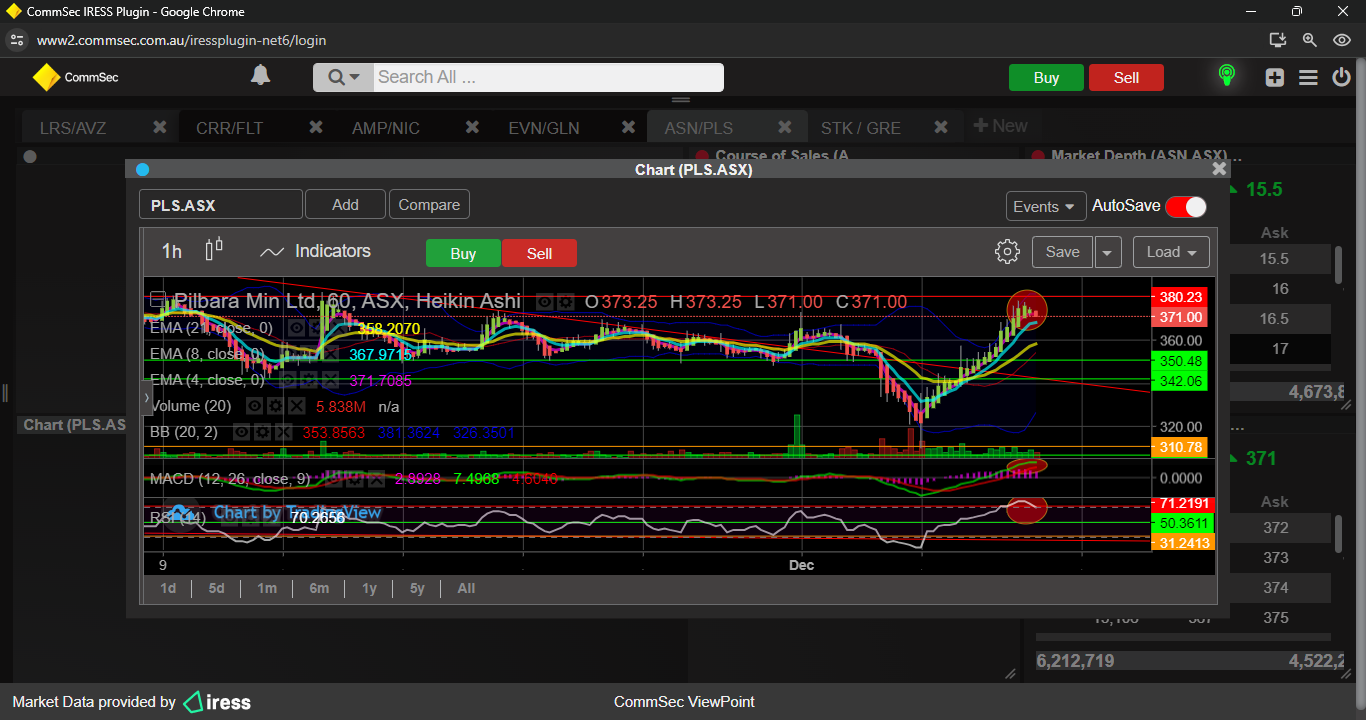Select the 6m time range
The image size is (1366, 720).
coord(319,588)
